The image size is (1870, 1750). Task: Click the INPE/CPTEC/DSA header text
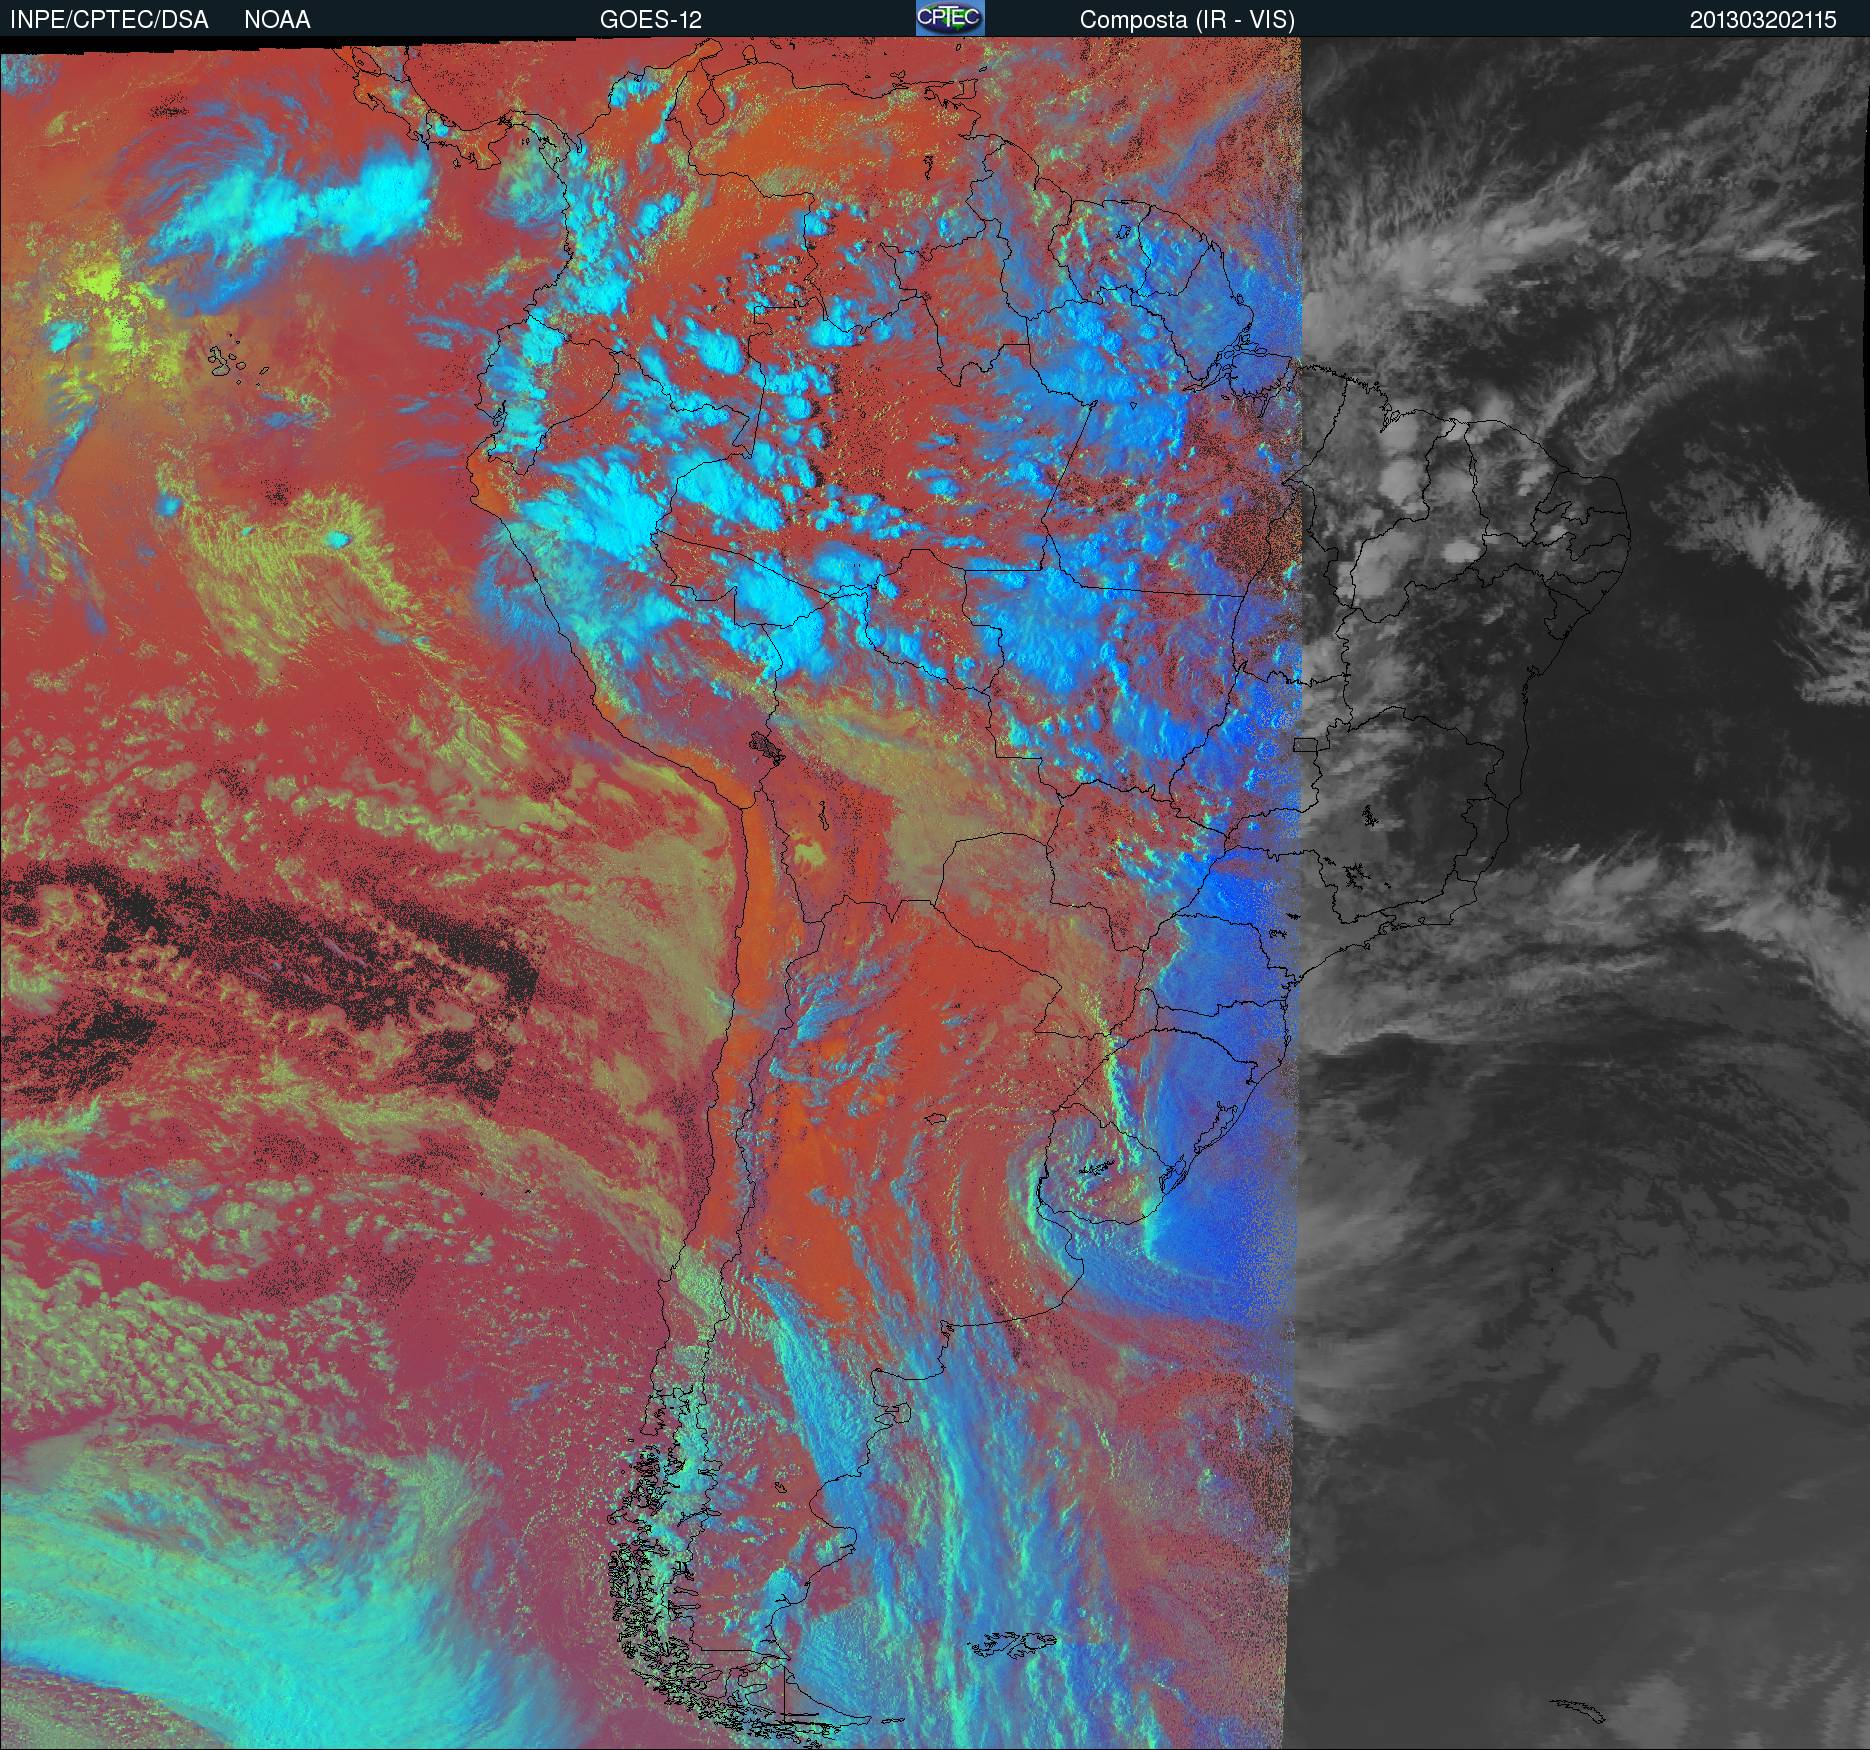click(x=109, y=20)
